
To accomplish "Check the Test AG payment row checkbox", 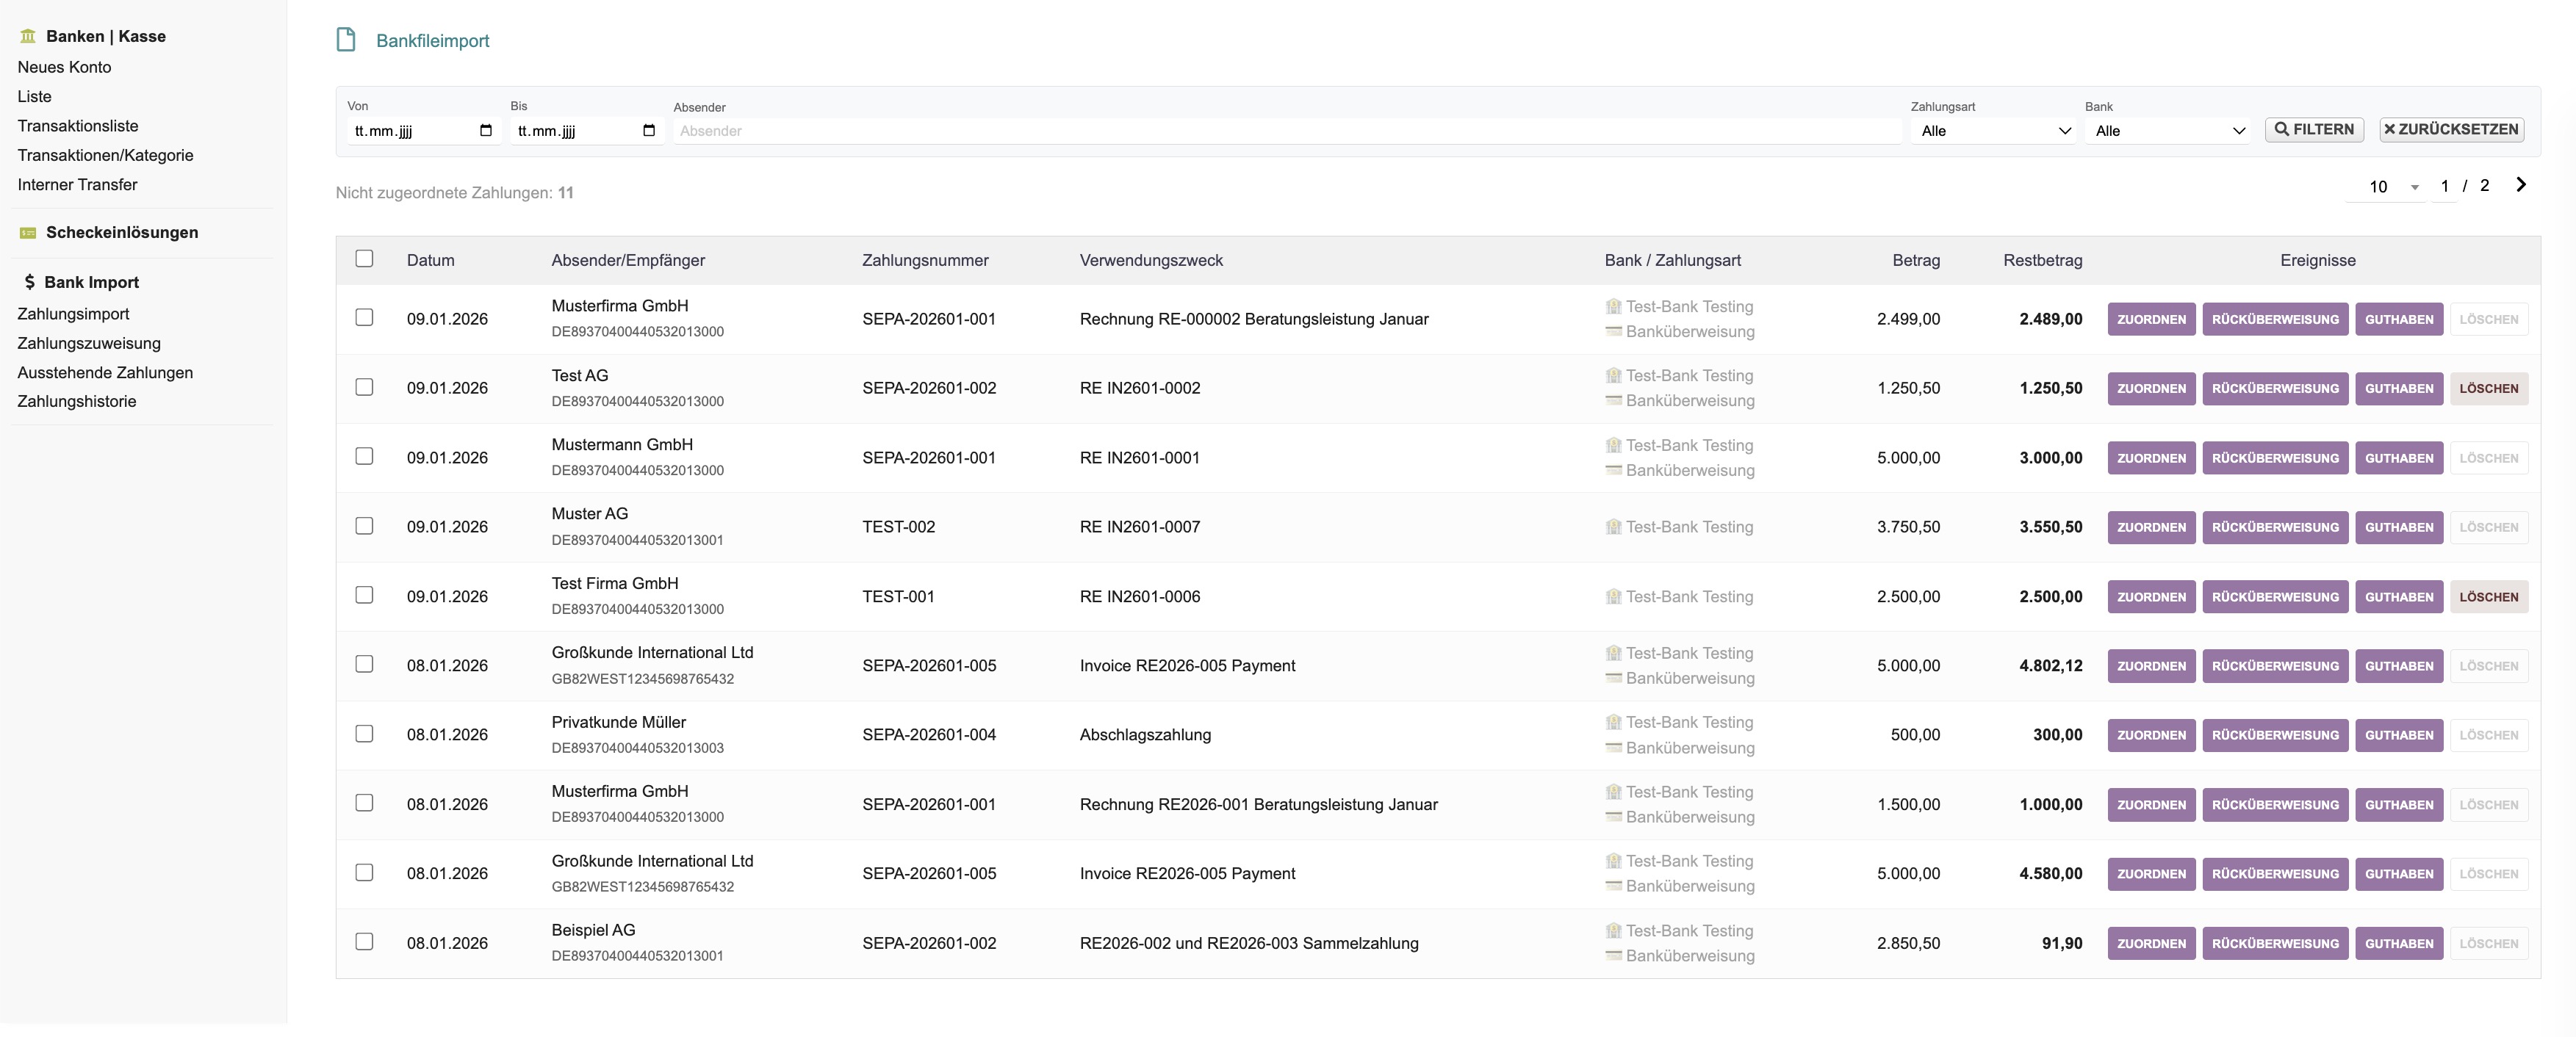I will [x=364, y=387].
